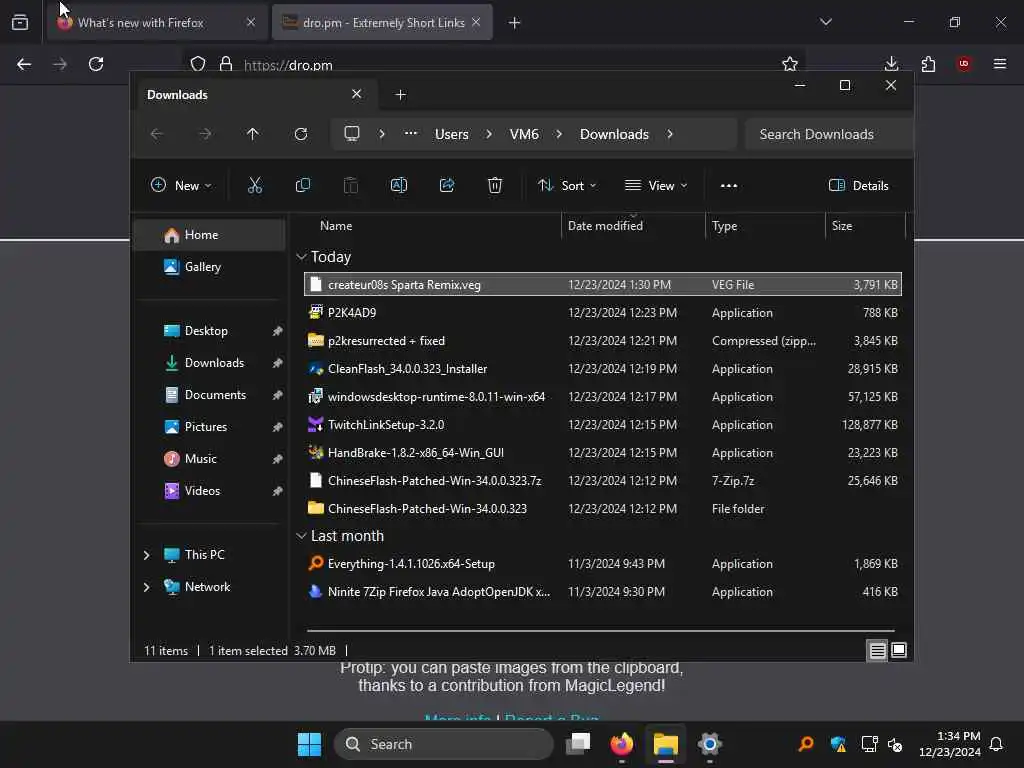Click the VM6 breadcrumb

524,134
